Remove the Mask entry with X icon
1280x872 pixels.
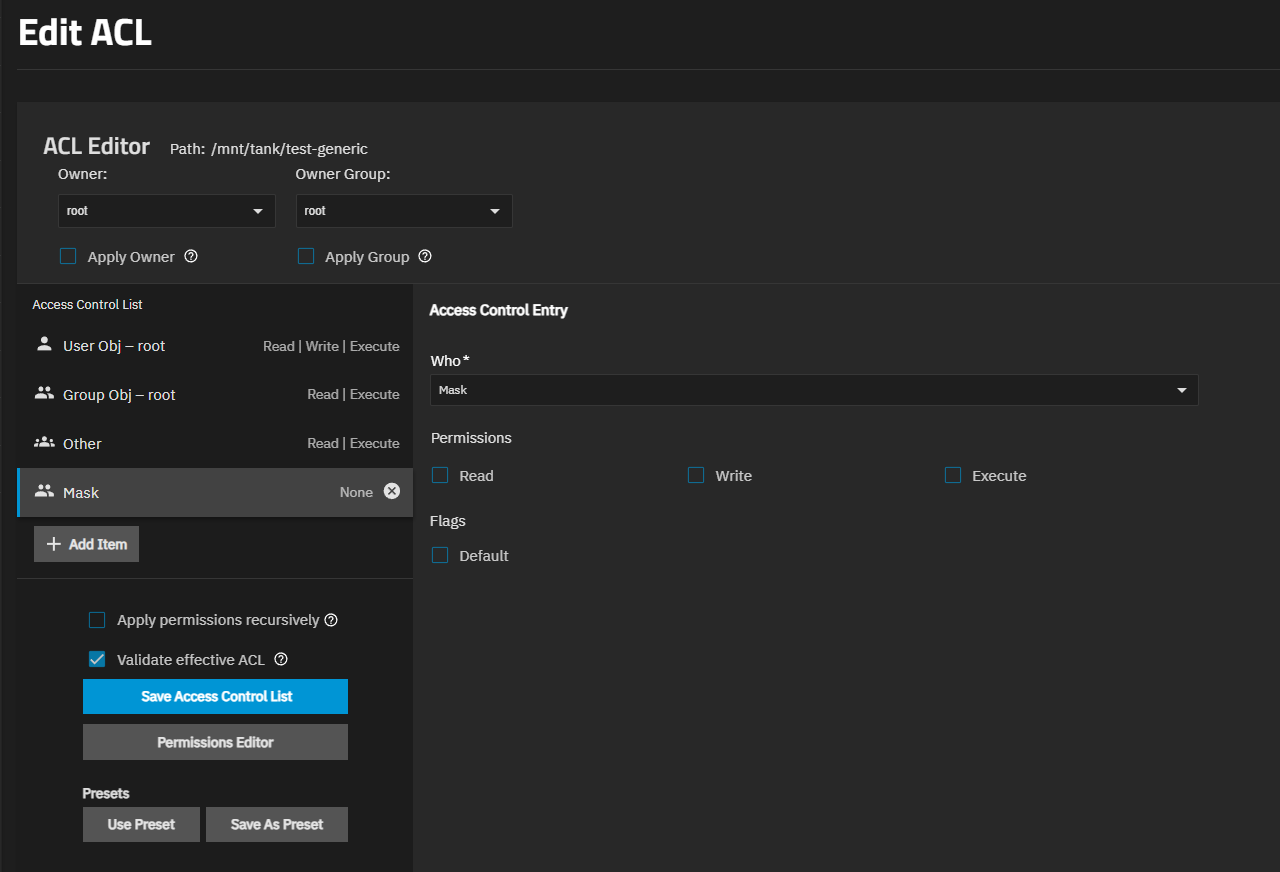click(x=392, y=491)
